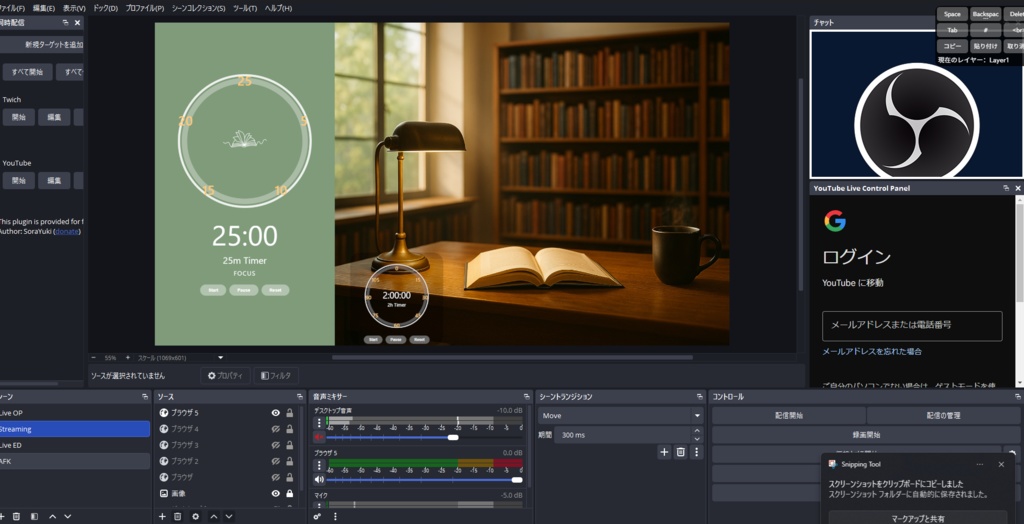Click メールアドレスを忘れた場合 link
The image size is (1024, 524).
pyautogui.click(x=872, y=352)
